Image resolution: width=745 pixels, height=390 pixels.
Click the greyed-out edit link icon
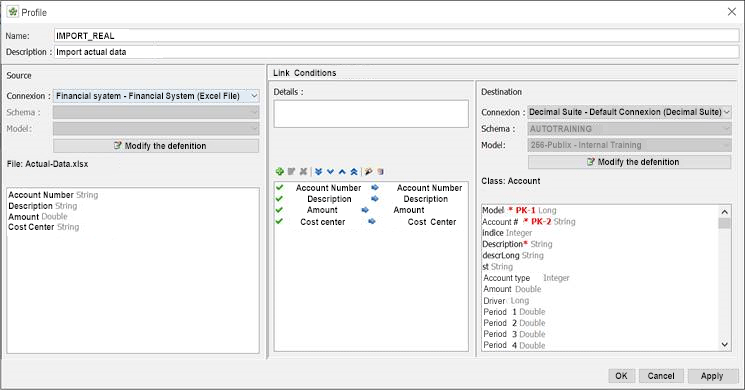pyautogui.click(x=291, y=171)
